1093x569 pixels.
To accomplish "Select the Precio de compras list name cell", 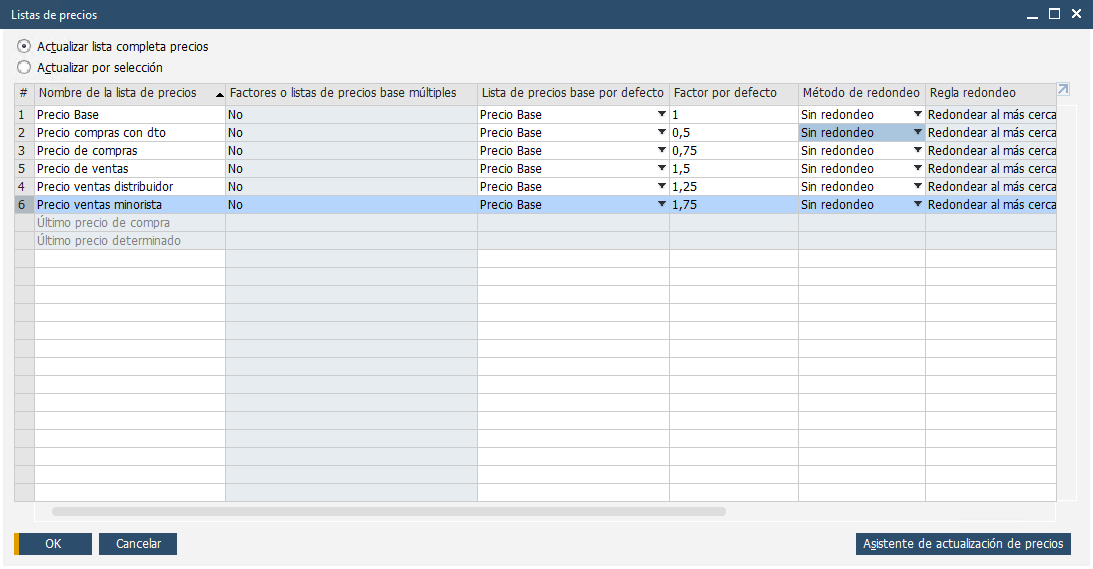I will (x=130, y=151).
